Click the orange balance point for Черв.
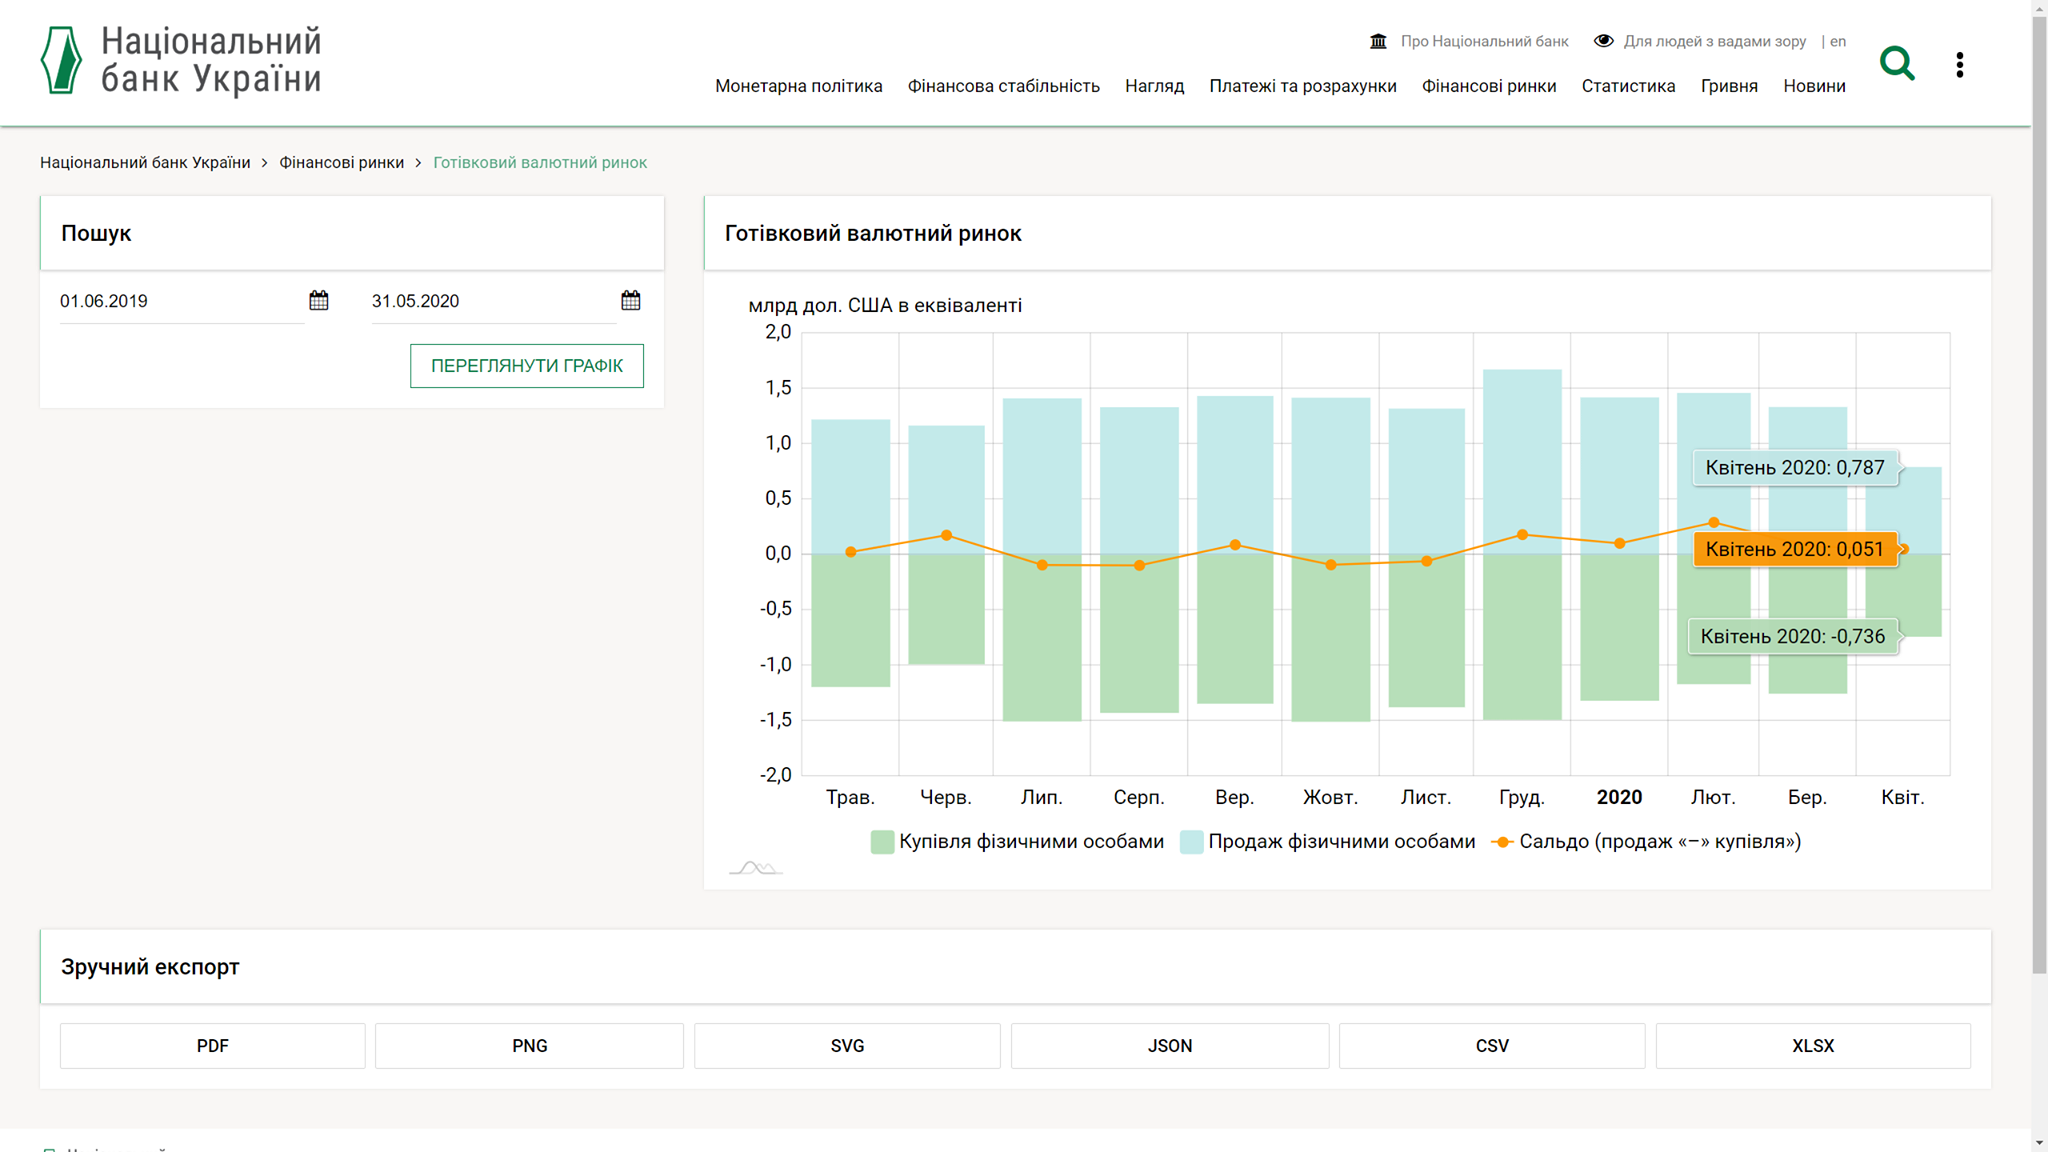 pos(946,535)
